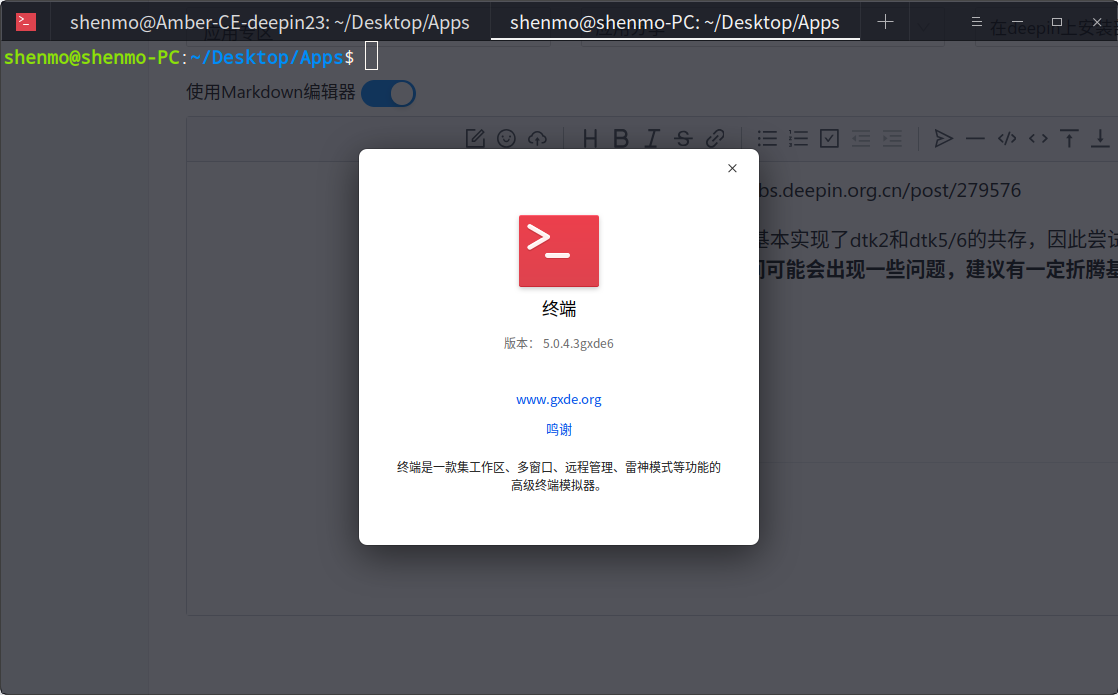Insert inline code <> in background editor
This screenshot has height=695, width=1118.
tap(1038, 138)
